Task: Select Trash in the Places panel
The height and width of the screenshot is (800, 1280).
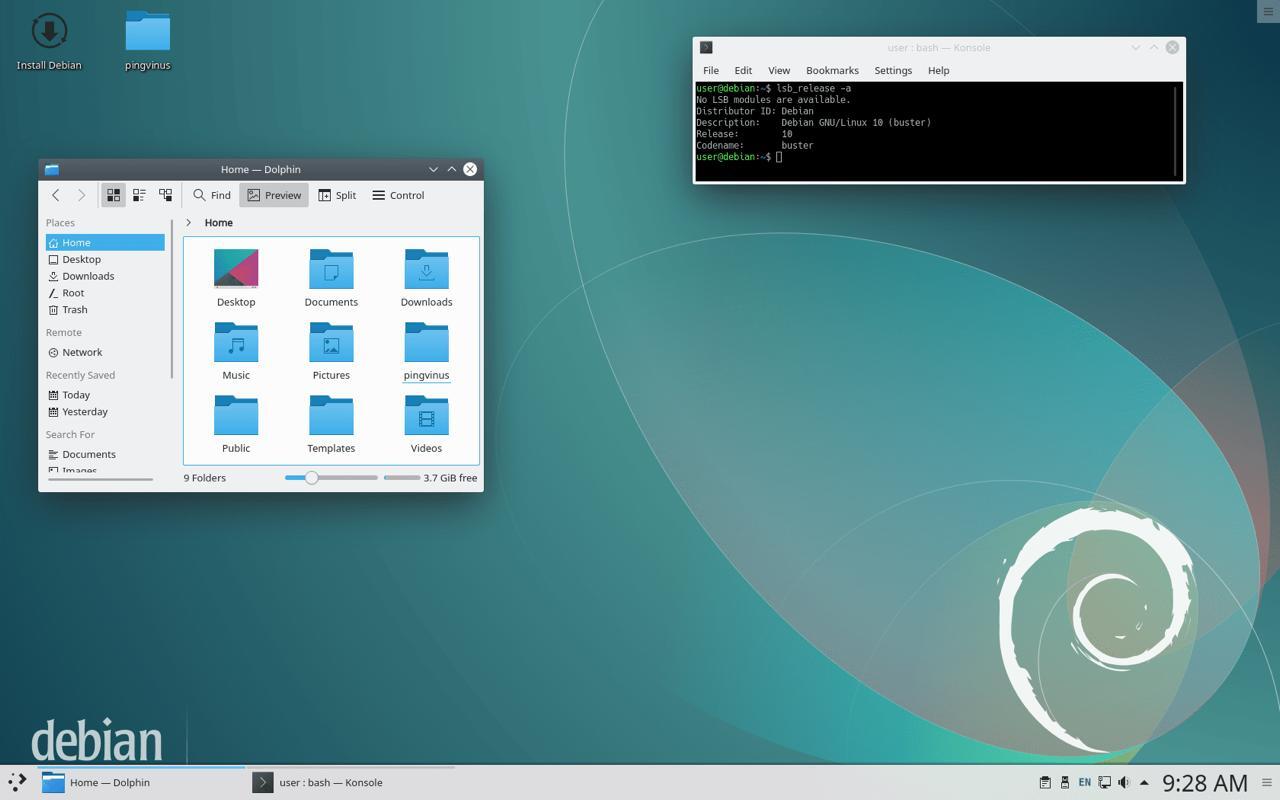Action: coord(75,310)
